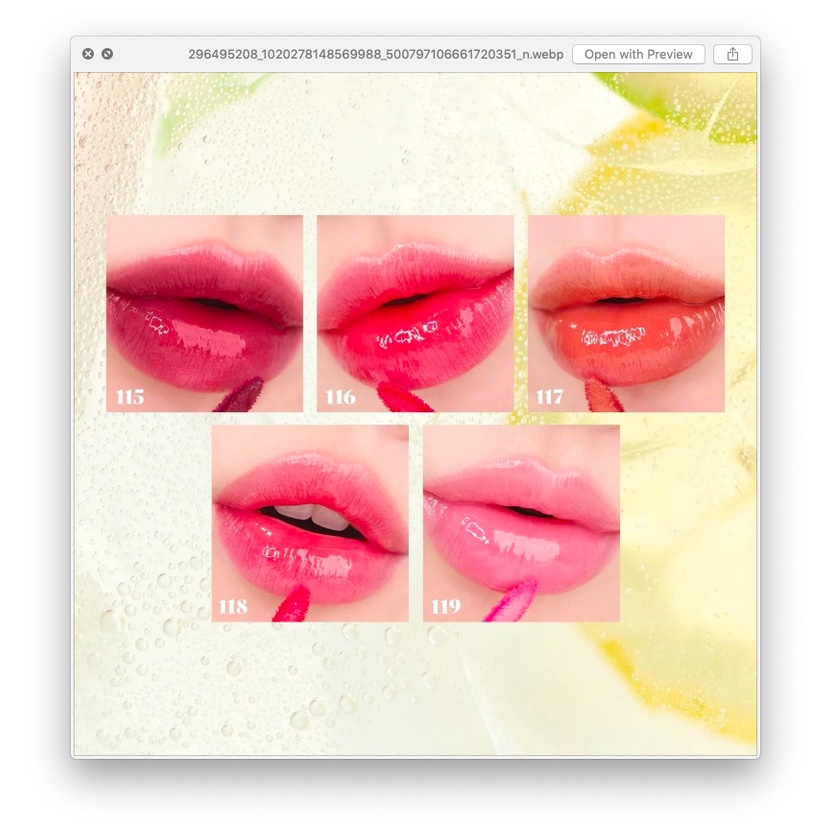Click the number 116 label
The height and width of the screenshot is (830, 830).
[x=341, y=397]
